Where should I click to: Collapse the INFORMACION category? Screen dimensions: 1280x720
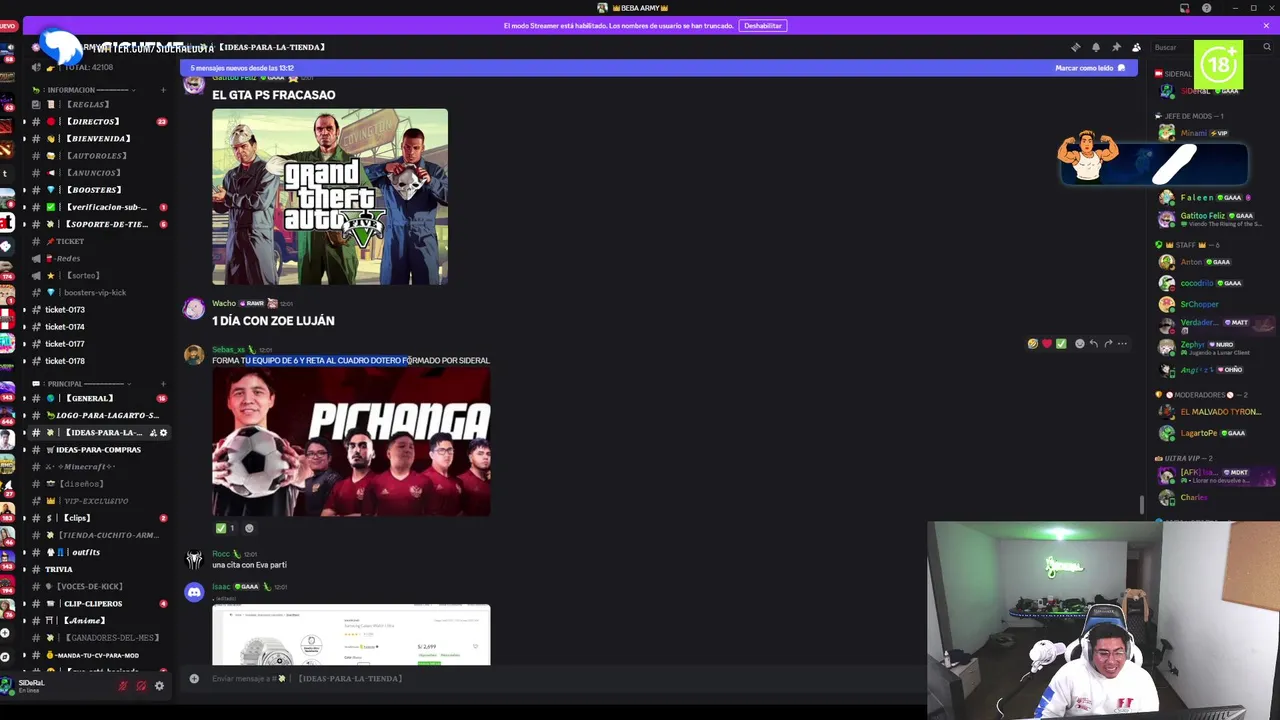(87, 90)
